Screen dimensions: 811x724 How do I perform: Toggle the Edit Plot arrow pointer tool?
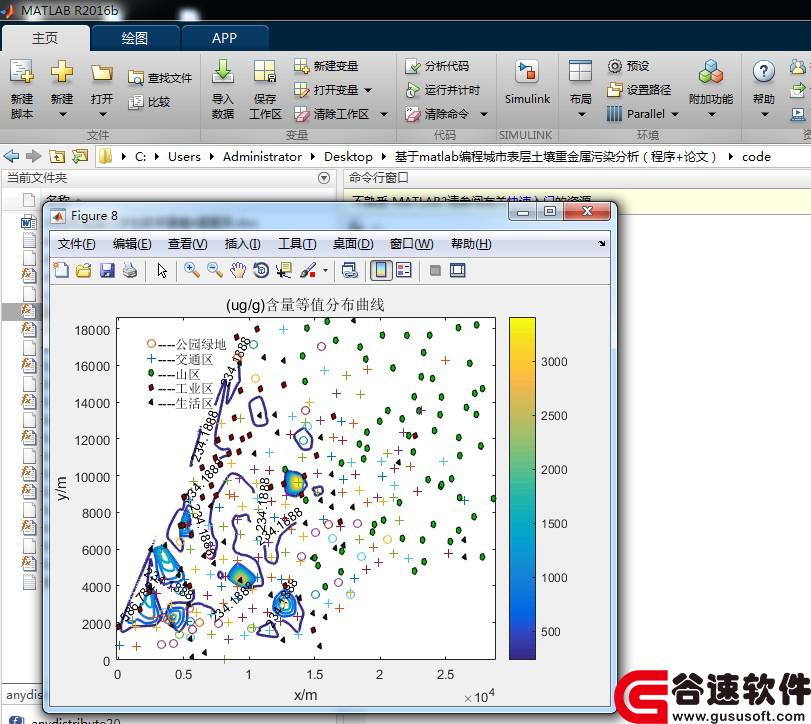coord(162,270)
